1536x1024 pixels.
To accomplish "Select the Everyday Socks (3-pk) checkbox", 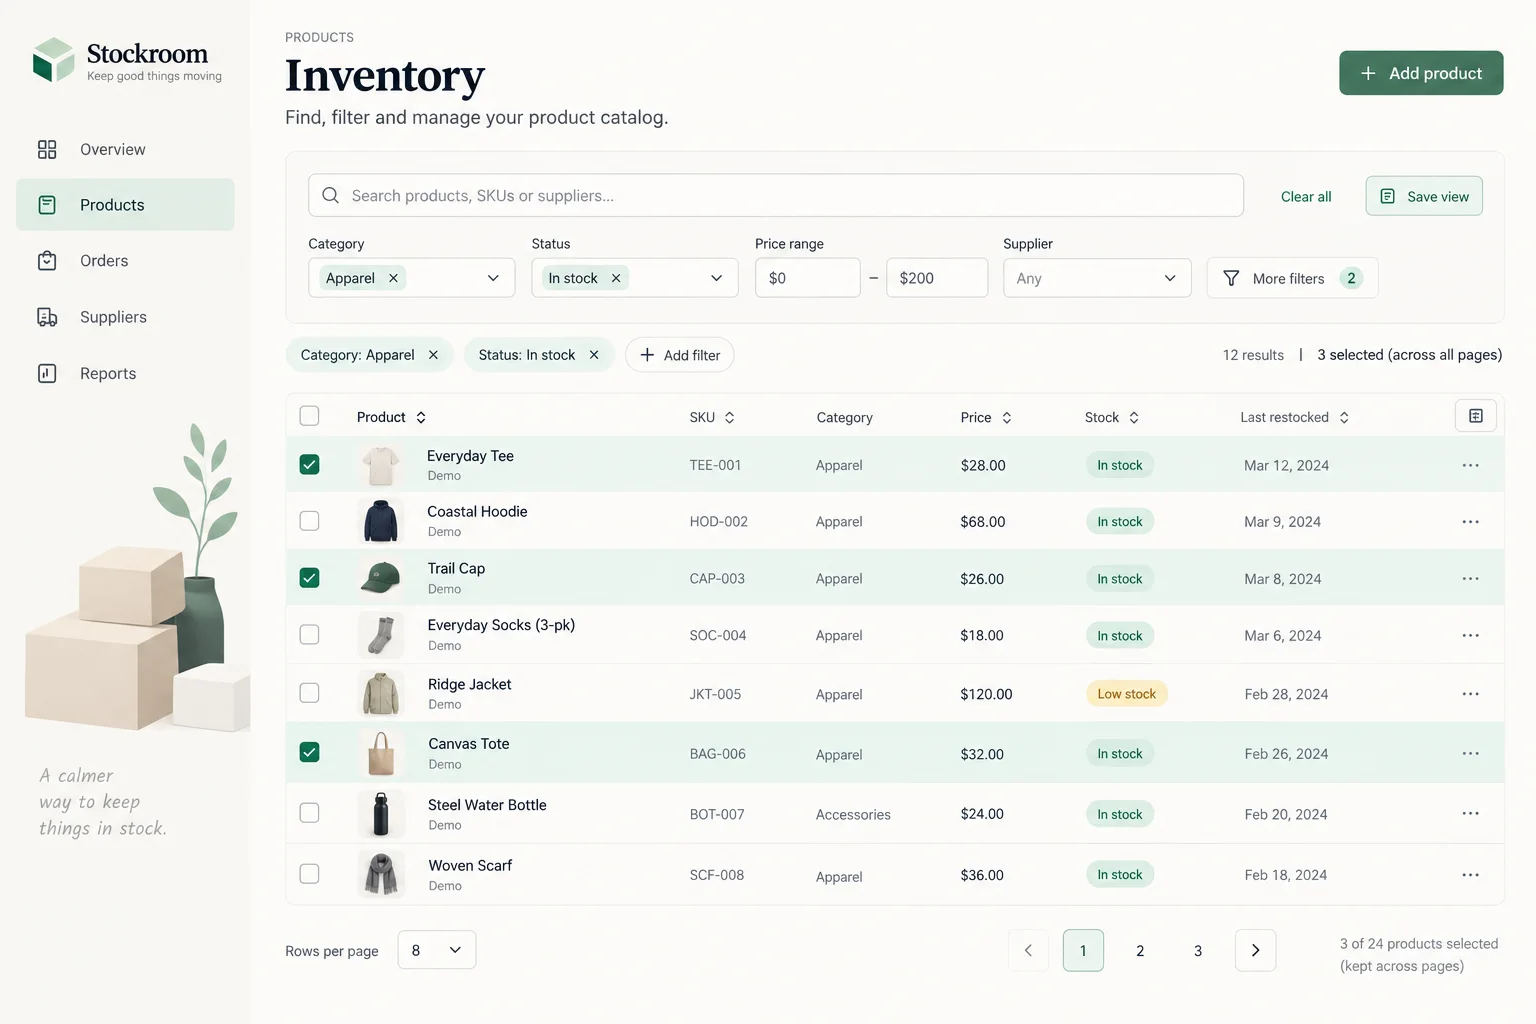I will tap(310, 635).
